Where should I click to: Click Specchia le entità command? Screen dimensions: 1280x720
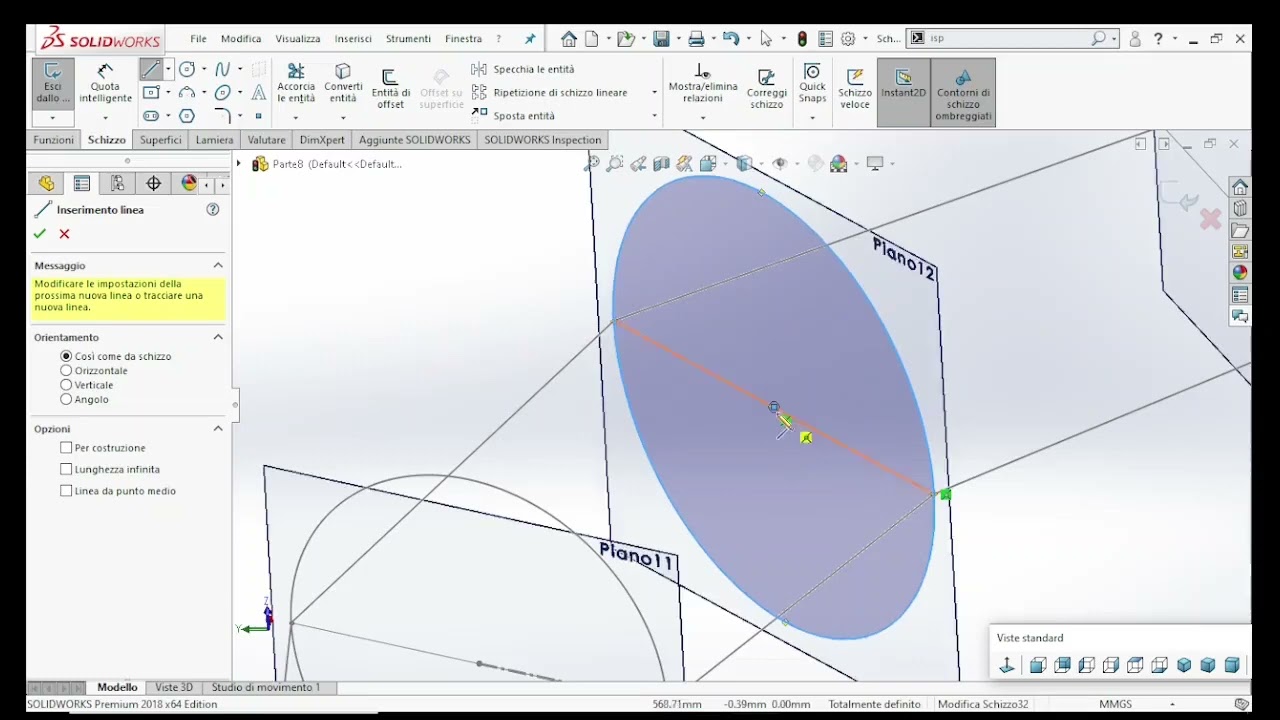pos(523,69)
